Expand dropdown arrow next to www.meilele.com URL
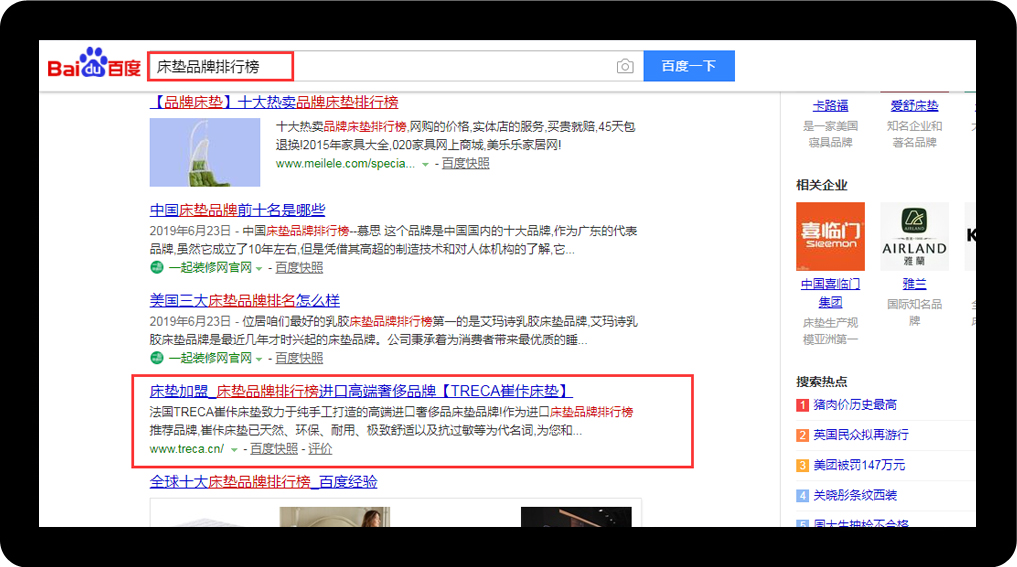Image resolution: width=1017 pixels, height=567 pixels. (425, 165)
